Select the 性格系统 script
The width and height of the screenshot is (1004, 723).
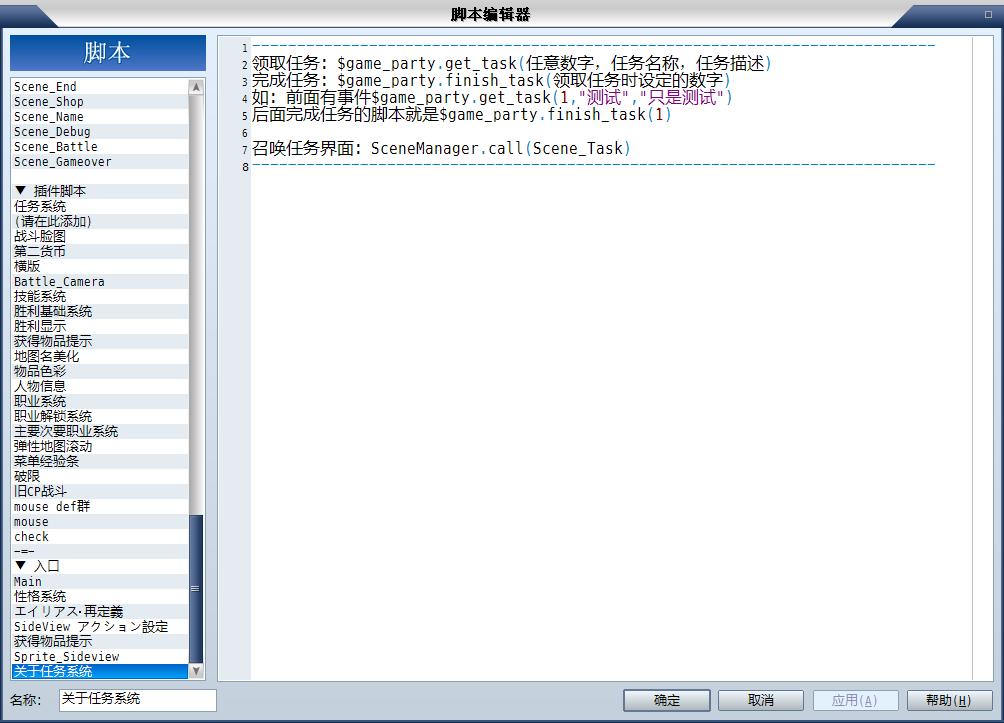tap(101, 596)
